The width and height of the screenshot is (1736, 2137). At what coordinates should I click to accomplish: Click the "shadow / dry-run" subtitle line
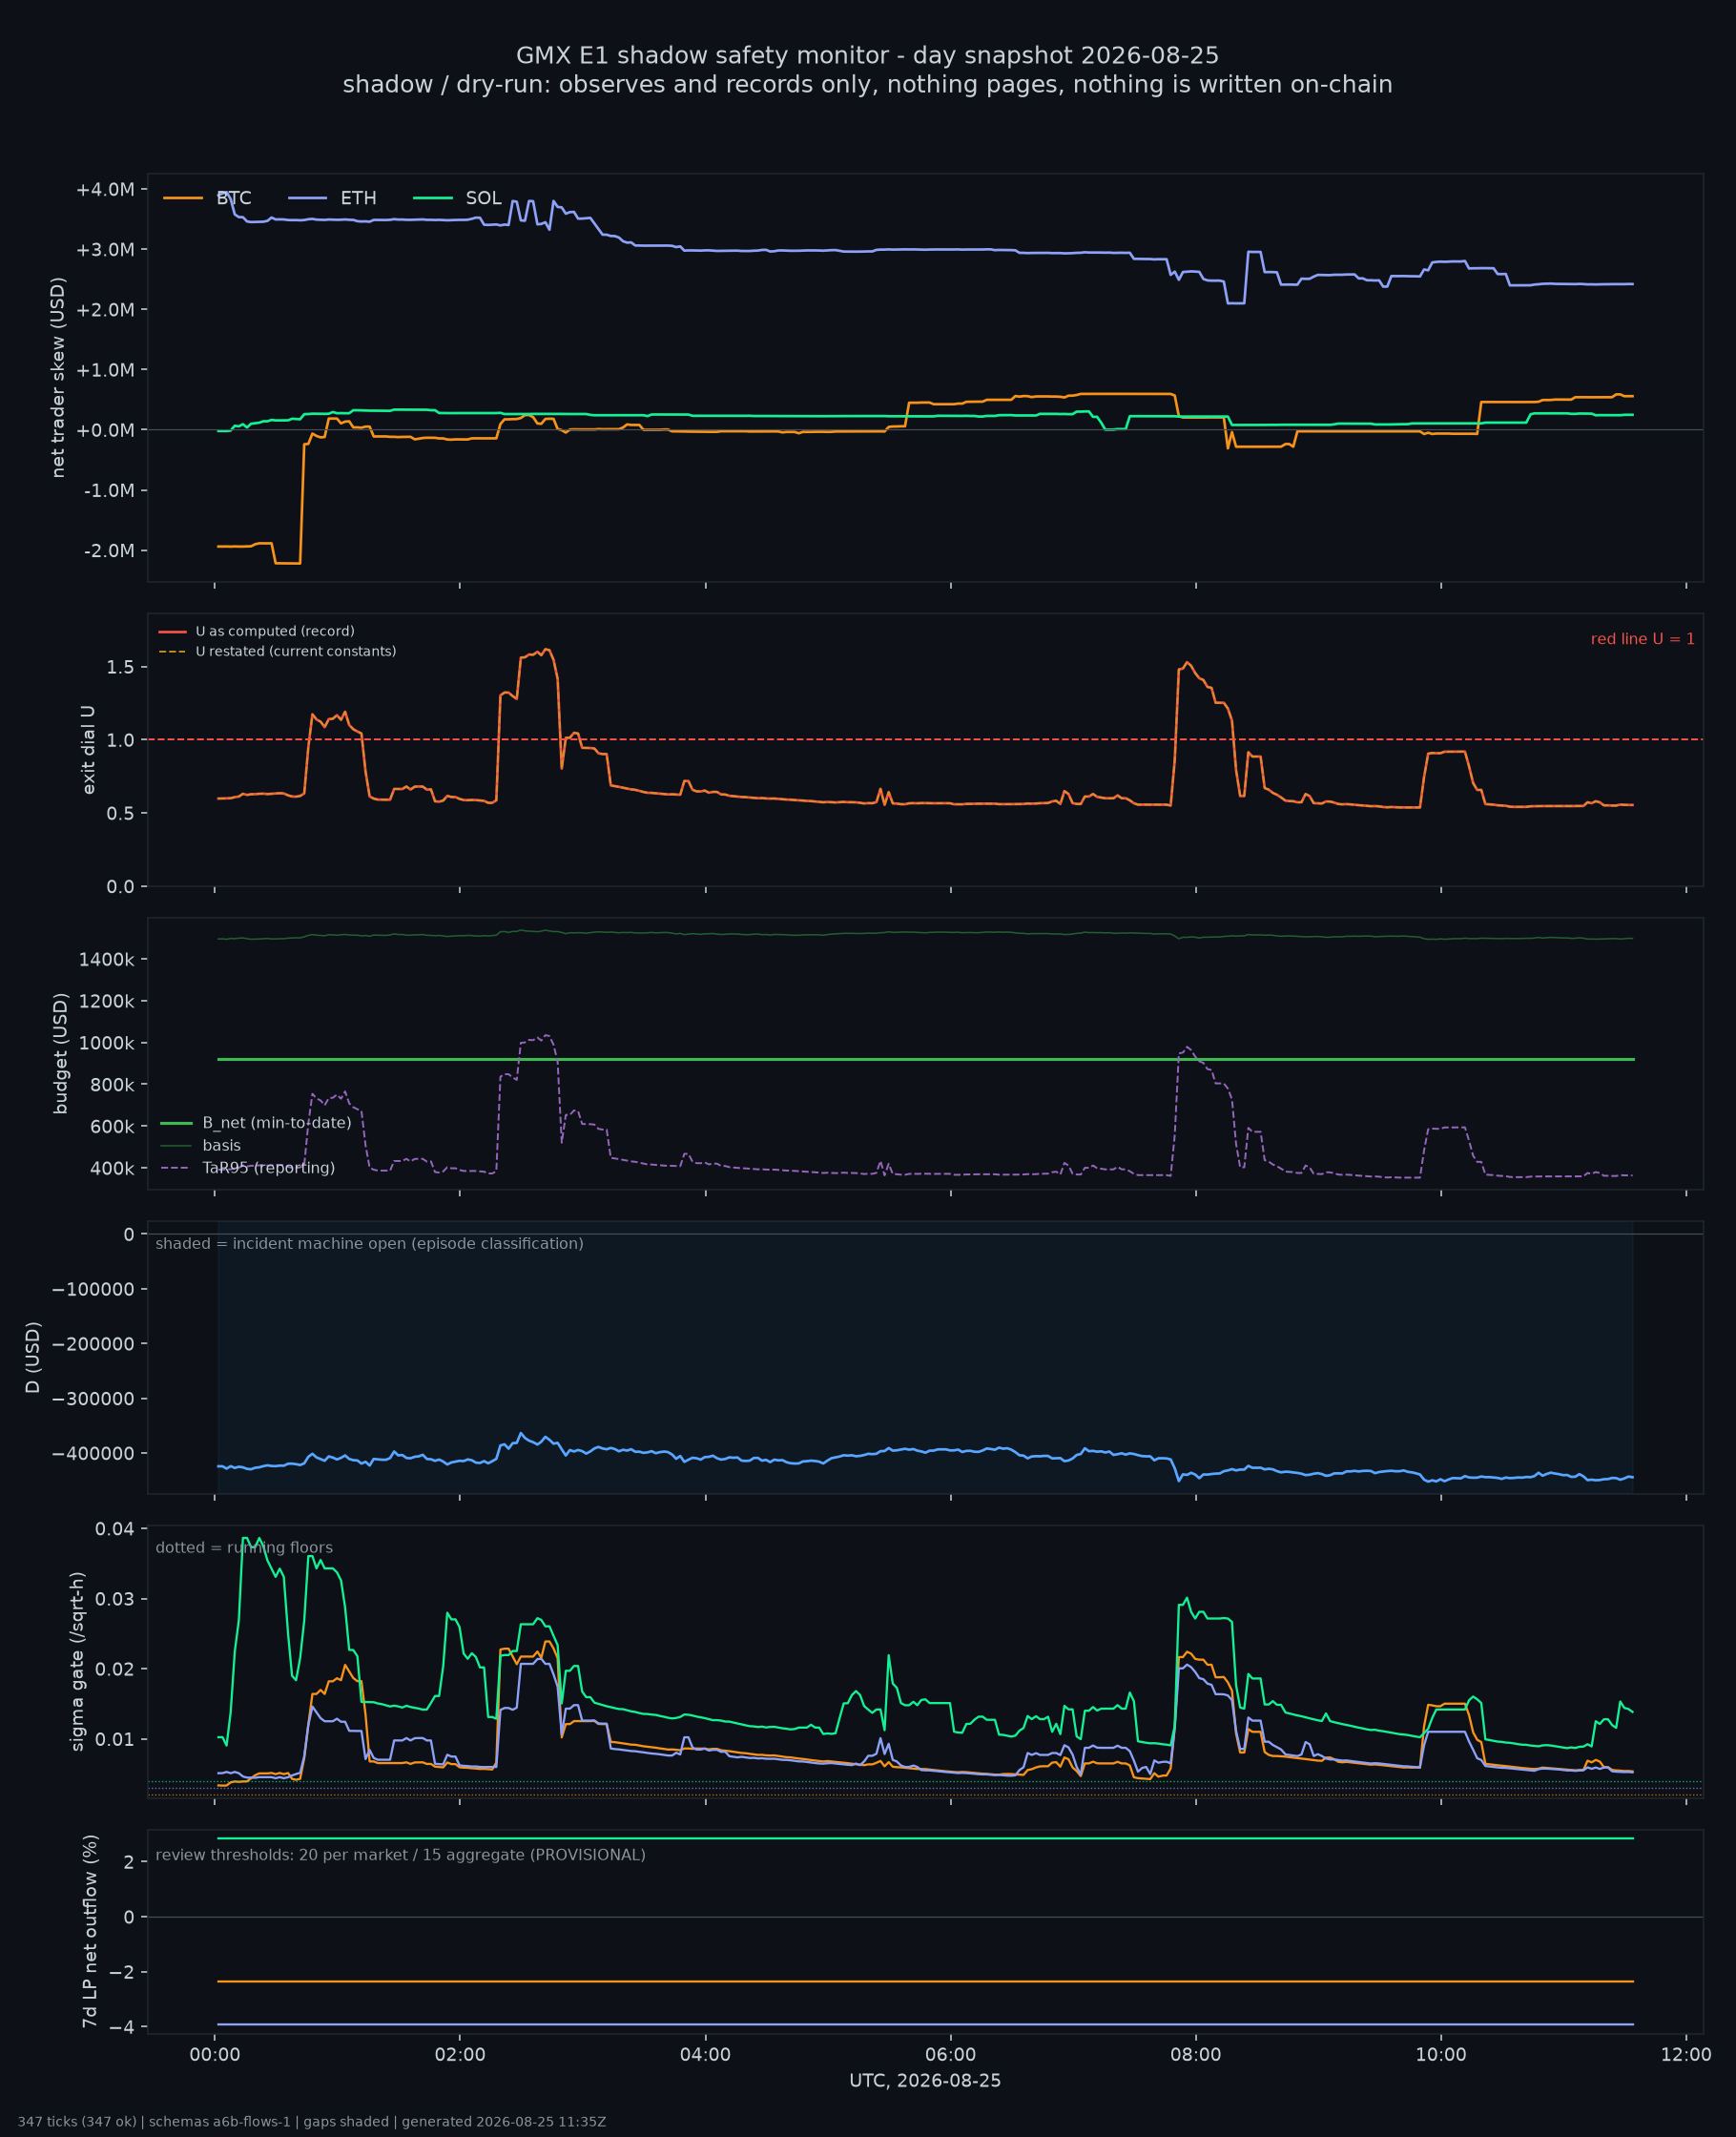tap(868, 85)
